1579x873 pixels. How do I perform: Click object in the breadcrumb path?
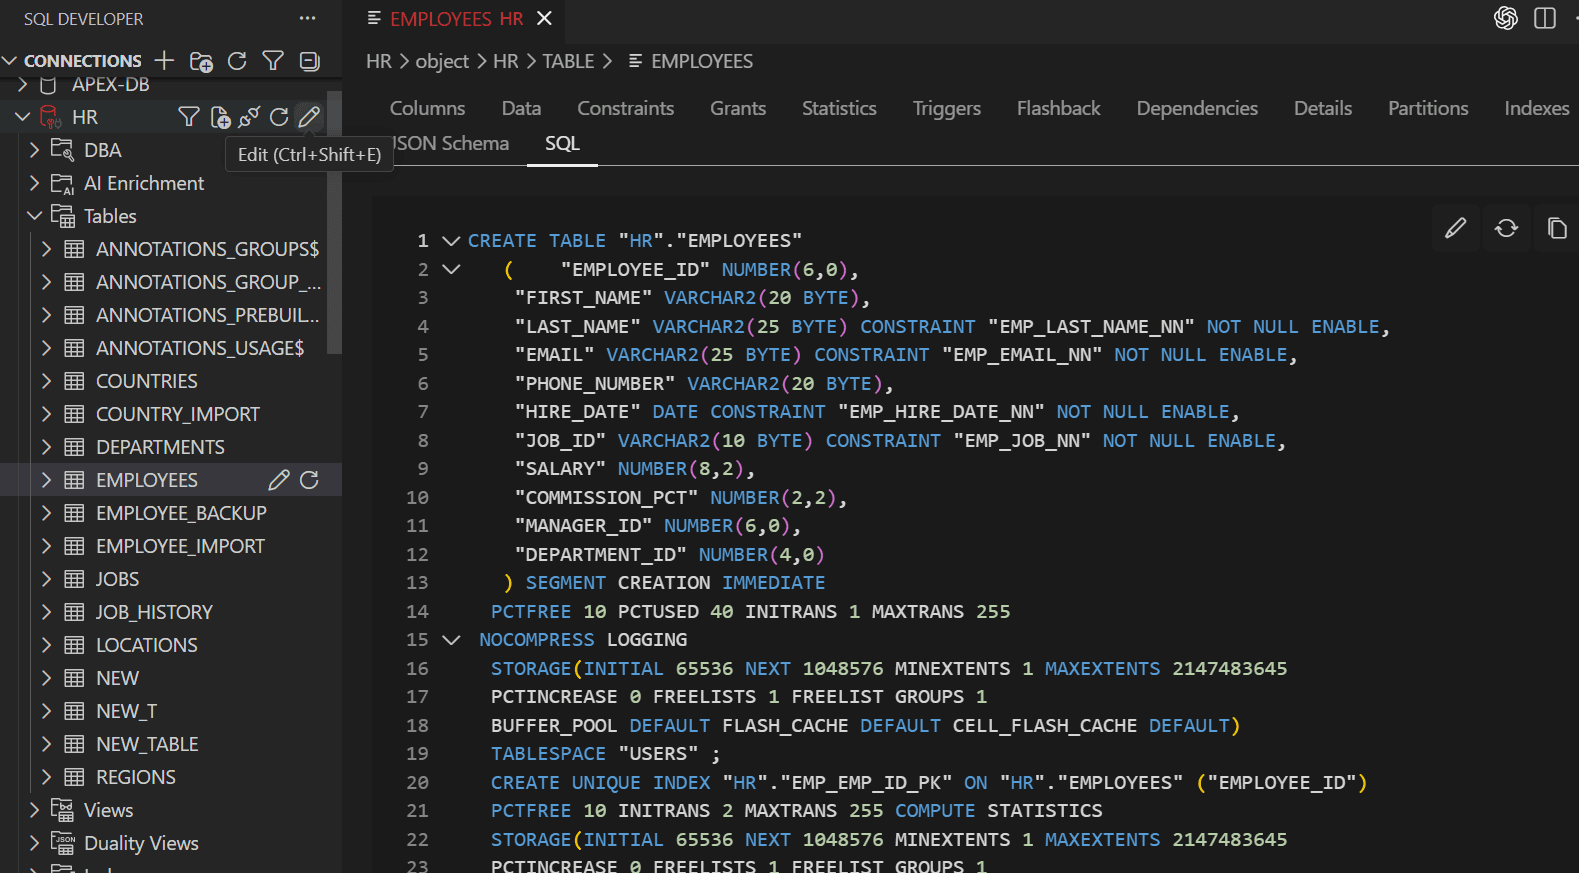pyautogui.click(x=442, y=61)
